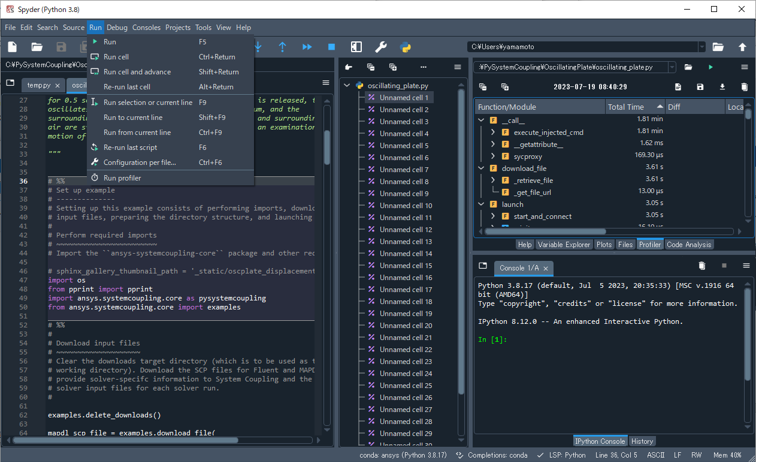Switch to the History tab
The width and height of the screenshot is (757, 462).
point(642,441)
